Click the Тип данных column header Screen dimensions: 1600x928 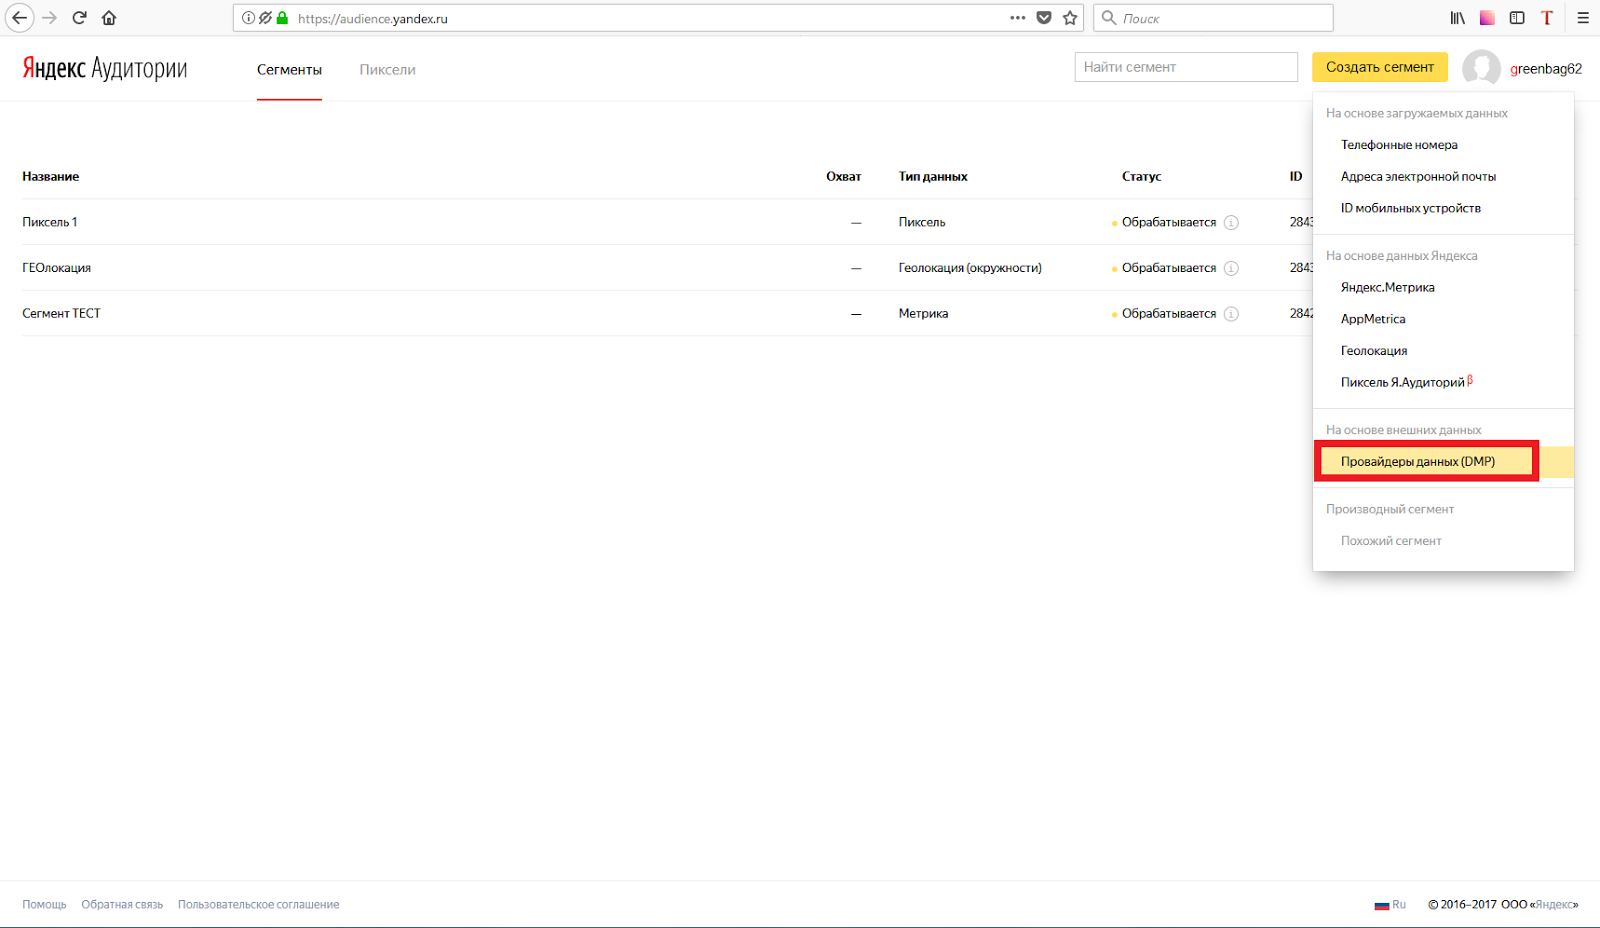click(x=933, y=177)
